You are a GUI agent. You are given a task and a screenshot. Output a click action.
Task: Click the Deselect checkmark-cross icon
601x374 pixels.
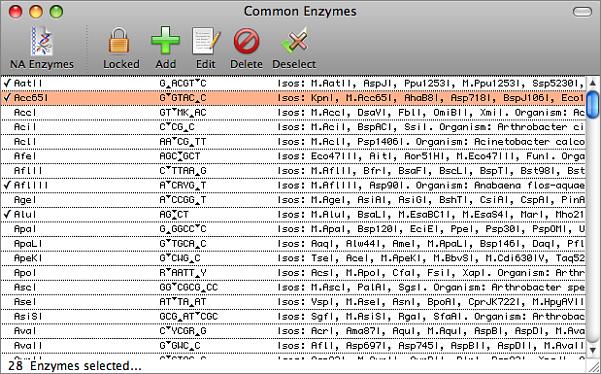(294, 41)
